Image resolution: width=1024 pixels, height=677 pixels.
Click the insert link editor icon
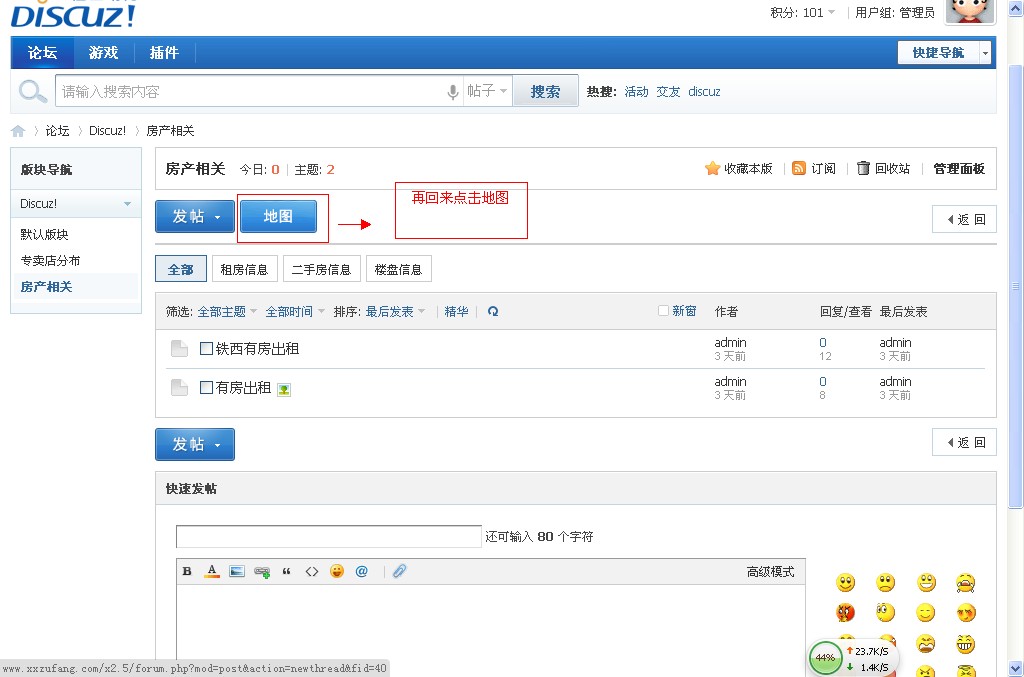pos(262,572)
